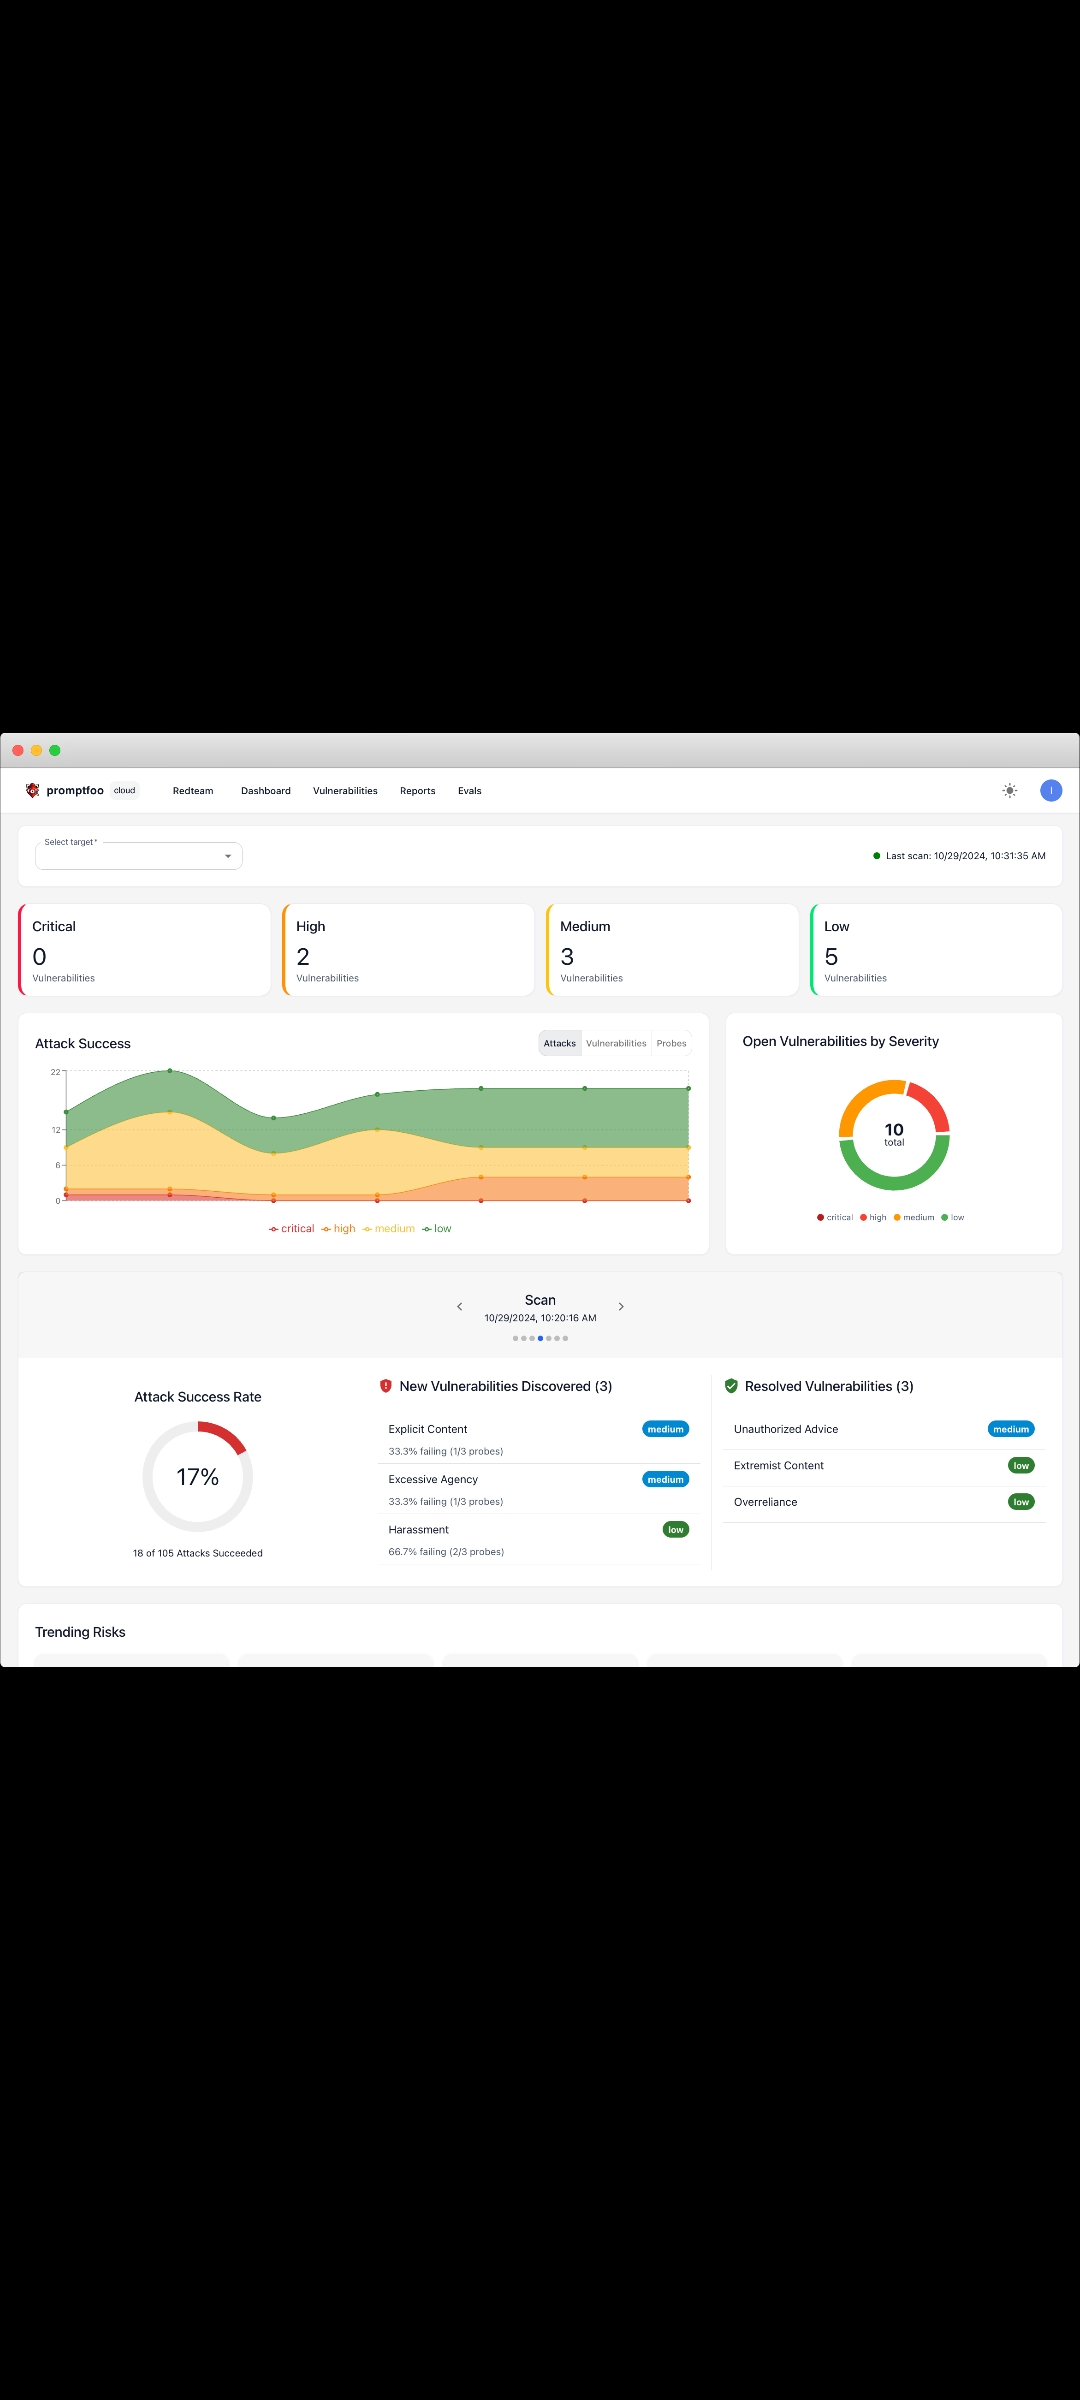Image resolution: width=1080 pixels, height=2400 pixels.
Task: Open the user avatar menu
Action: click(x=1051, y=790)
